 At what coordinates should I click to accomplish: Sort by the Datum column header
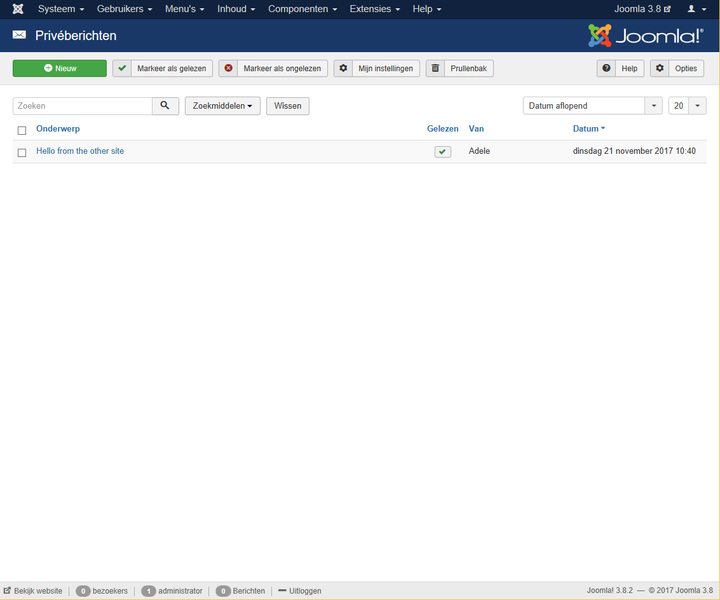coord(589,129)
